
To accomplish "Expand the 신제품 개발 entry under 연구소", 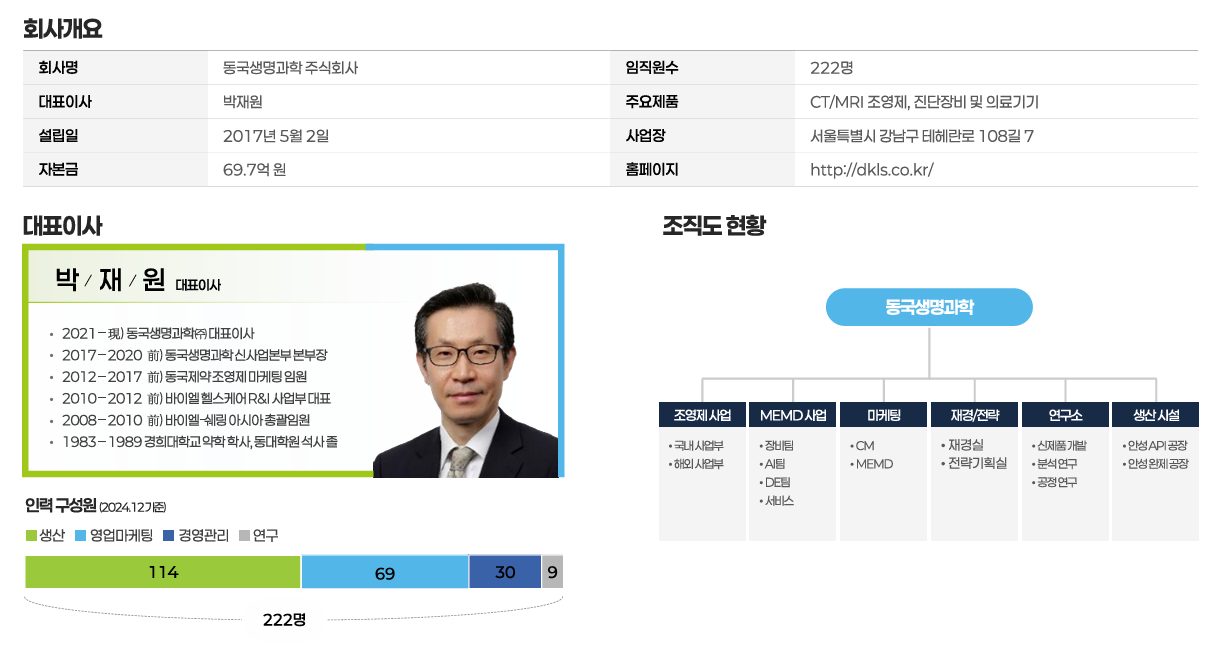I will (x=1063, y=444).
